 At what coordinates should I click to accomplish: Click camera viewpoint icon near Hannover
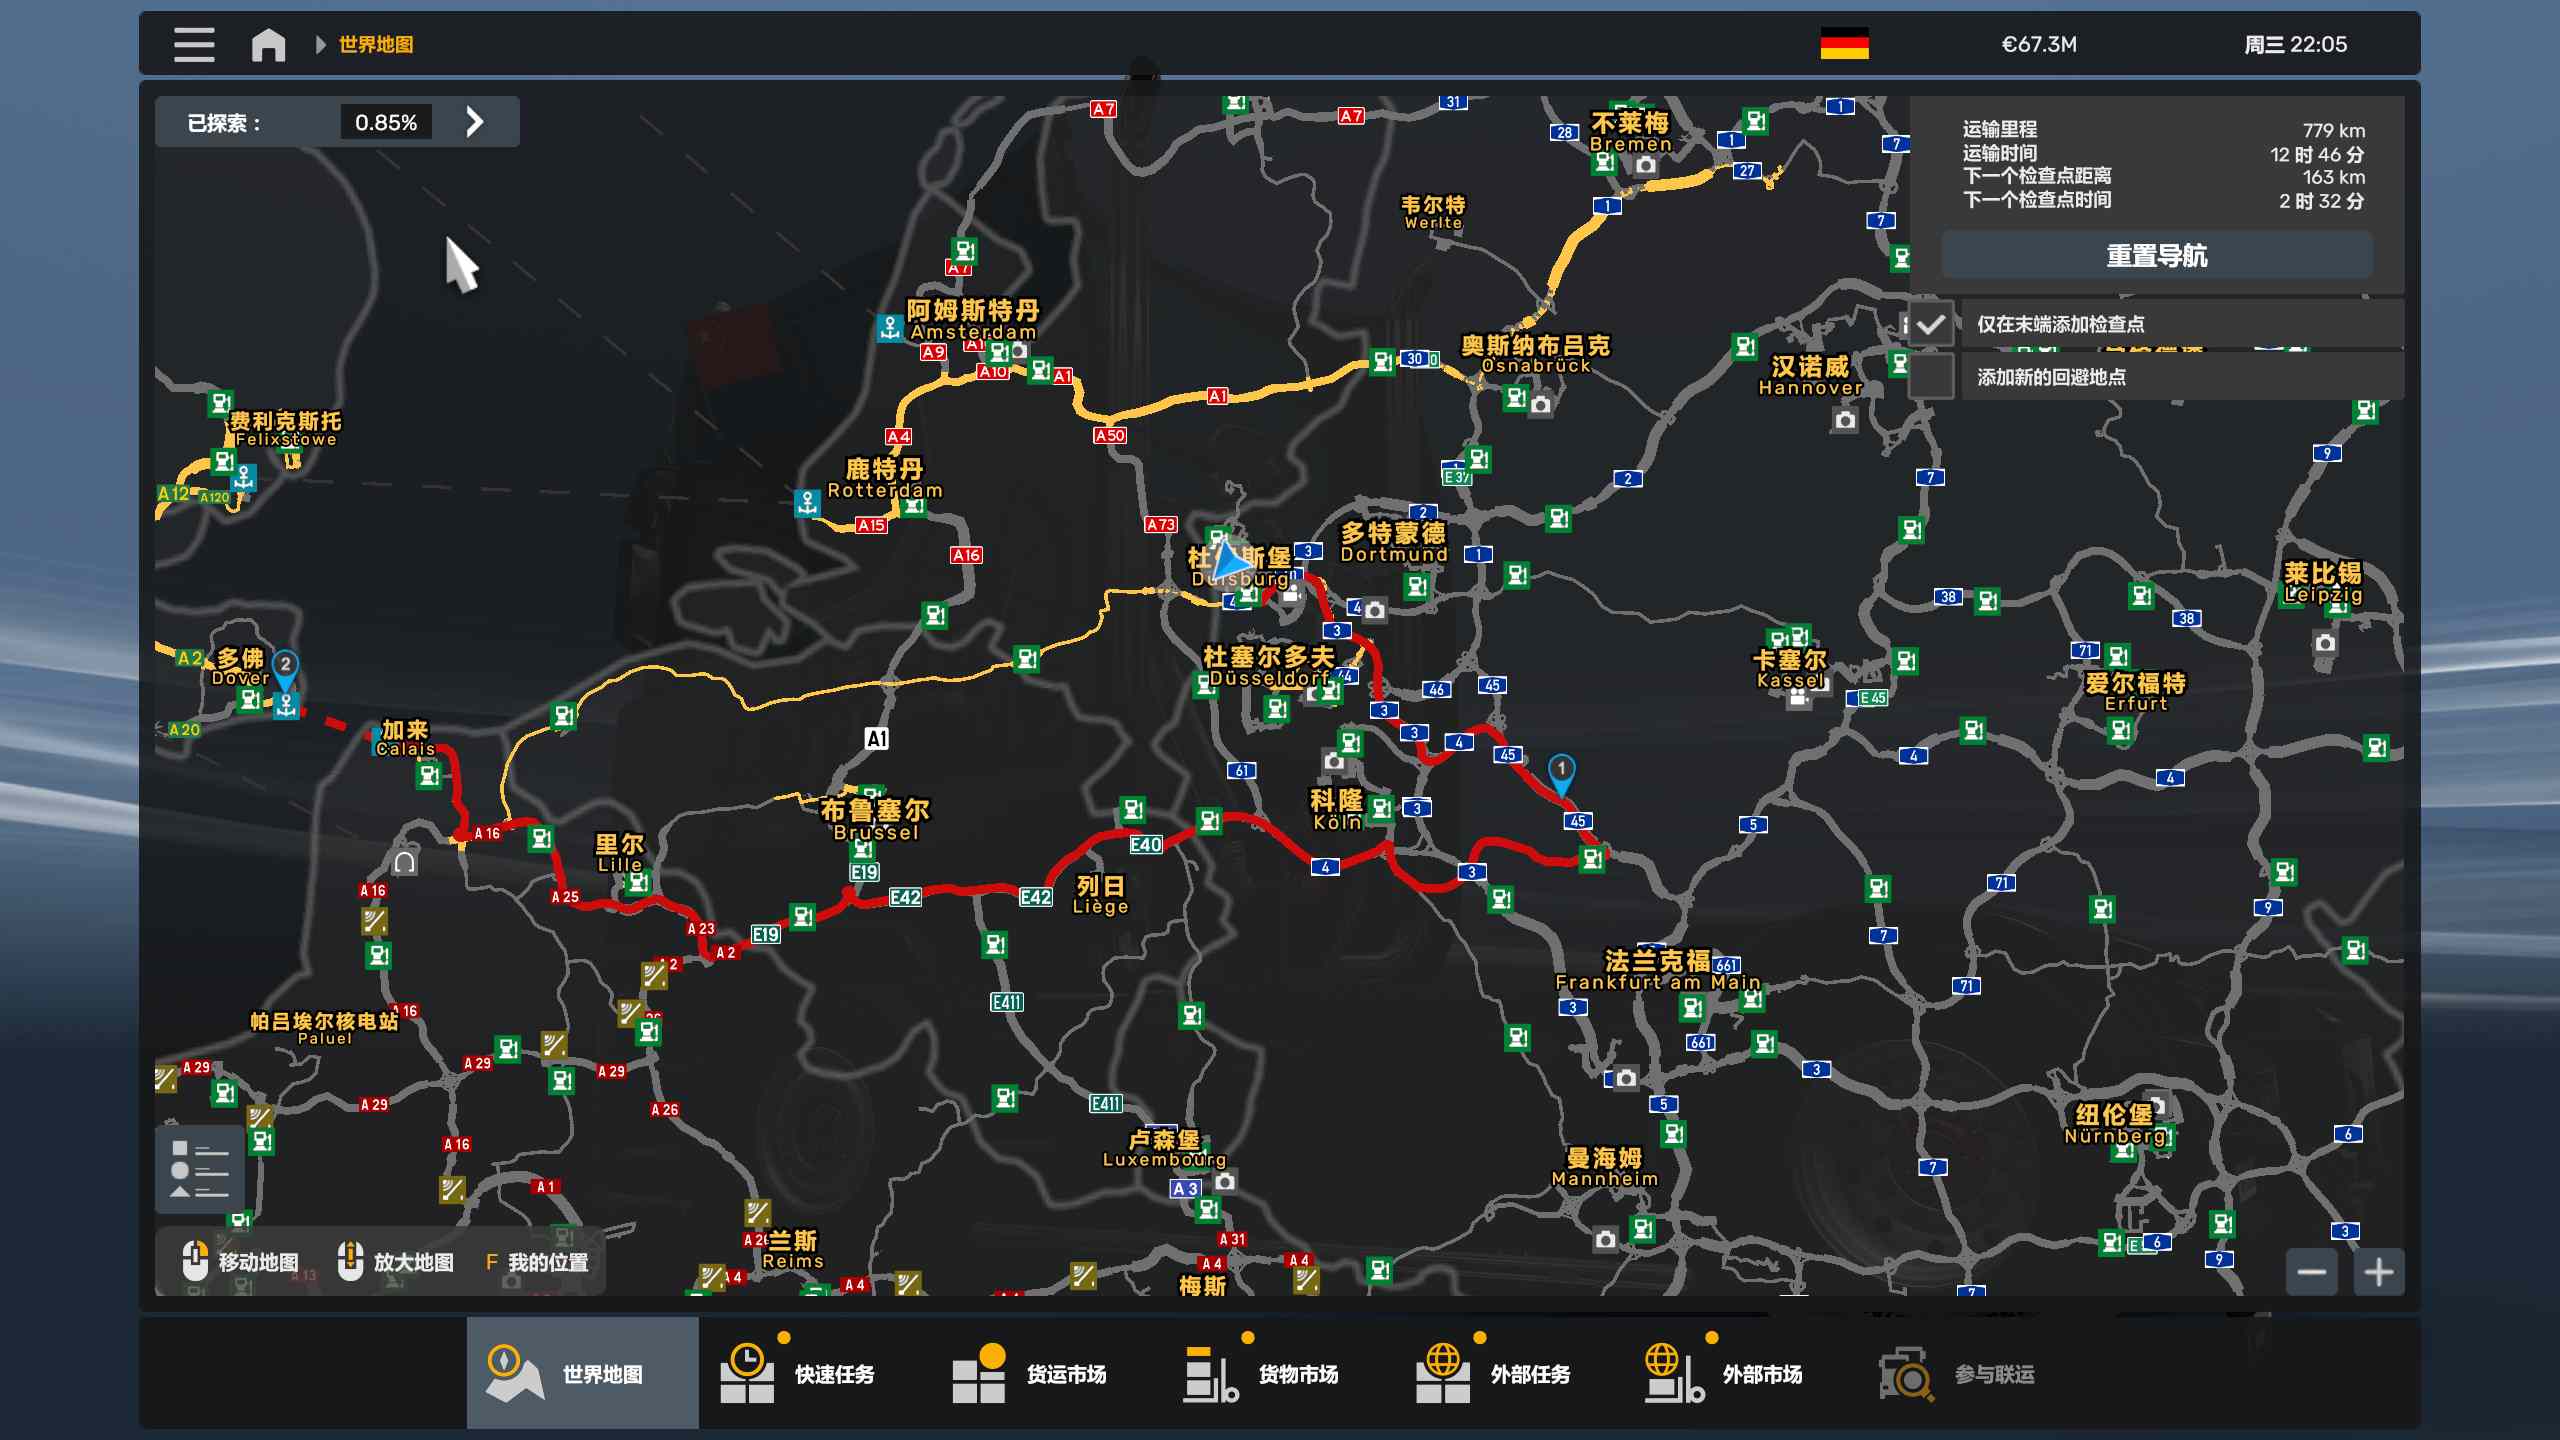[1845, 420]
